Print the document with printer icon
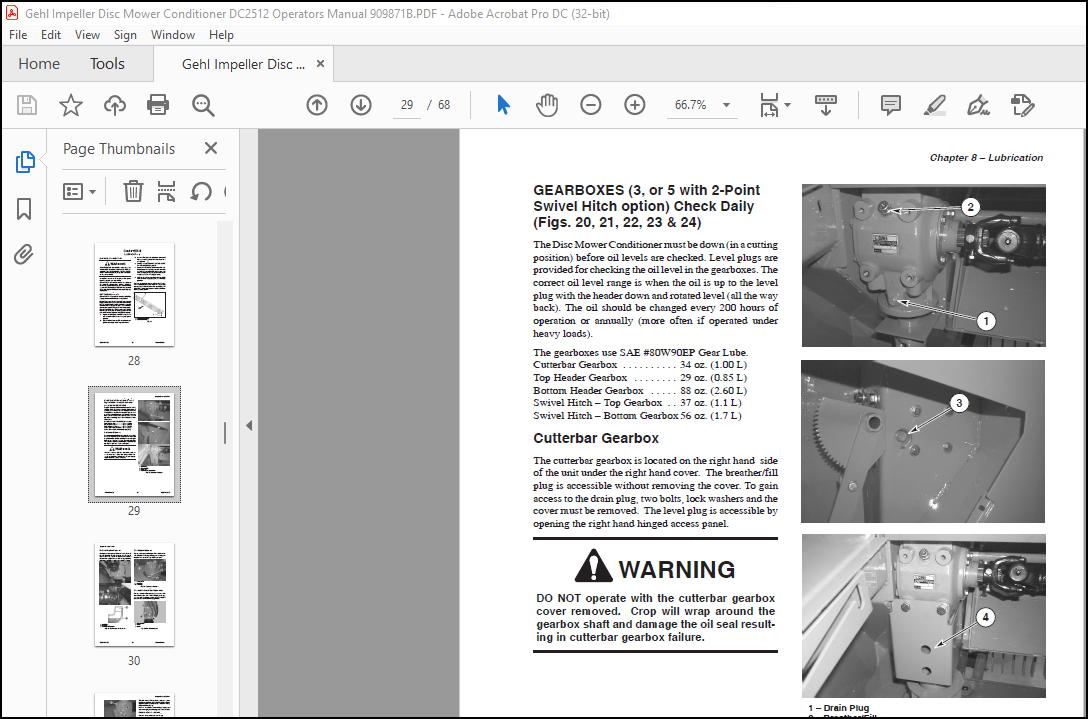The height and width of the screenshot is (719, 1088). (x=158, y=105)
